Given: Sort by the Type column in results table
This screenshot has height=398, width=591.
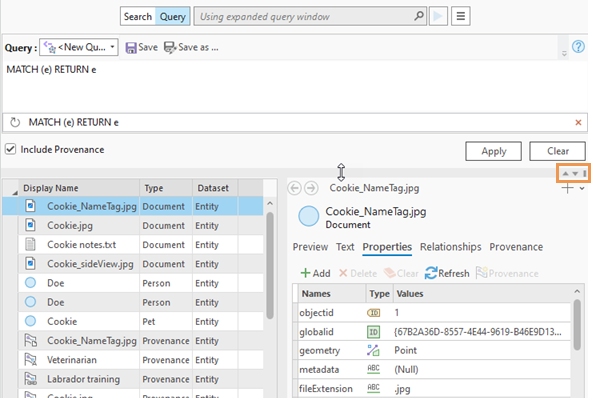Looking at the screenshot, I should click(x=166, y=188).
